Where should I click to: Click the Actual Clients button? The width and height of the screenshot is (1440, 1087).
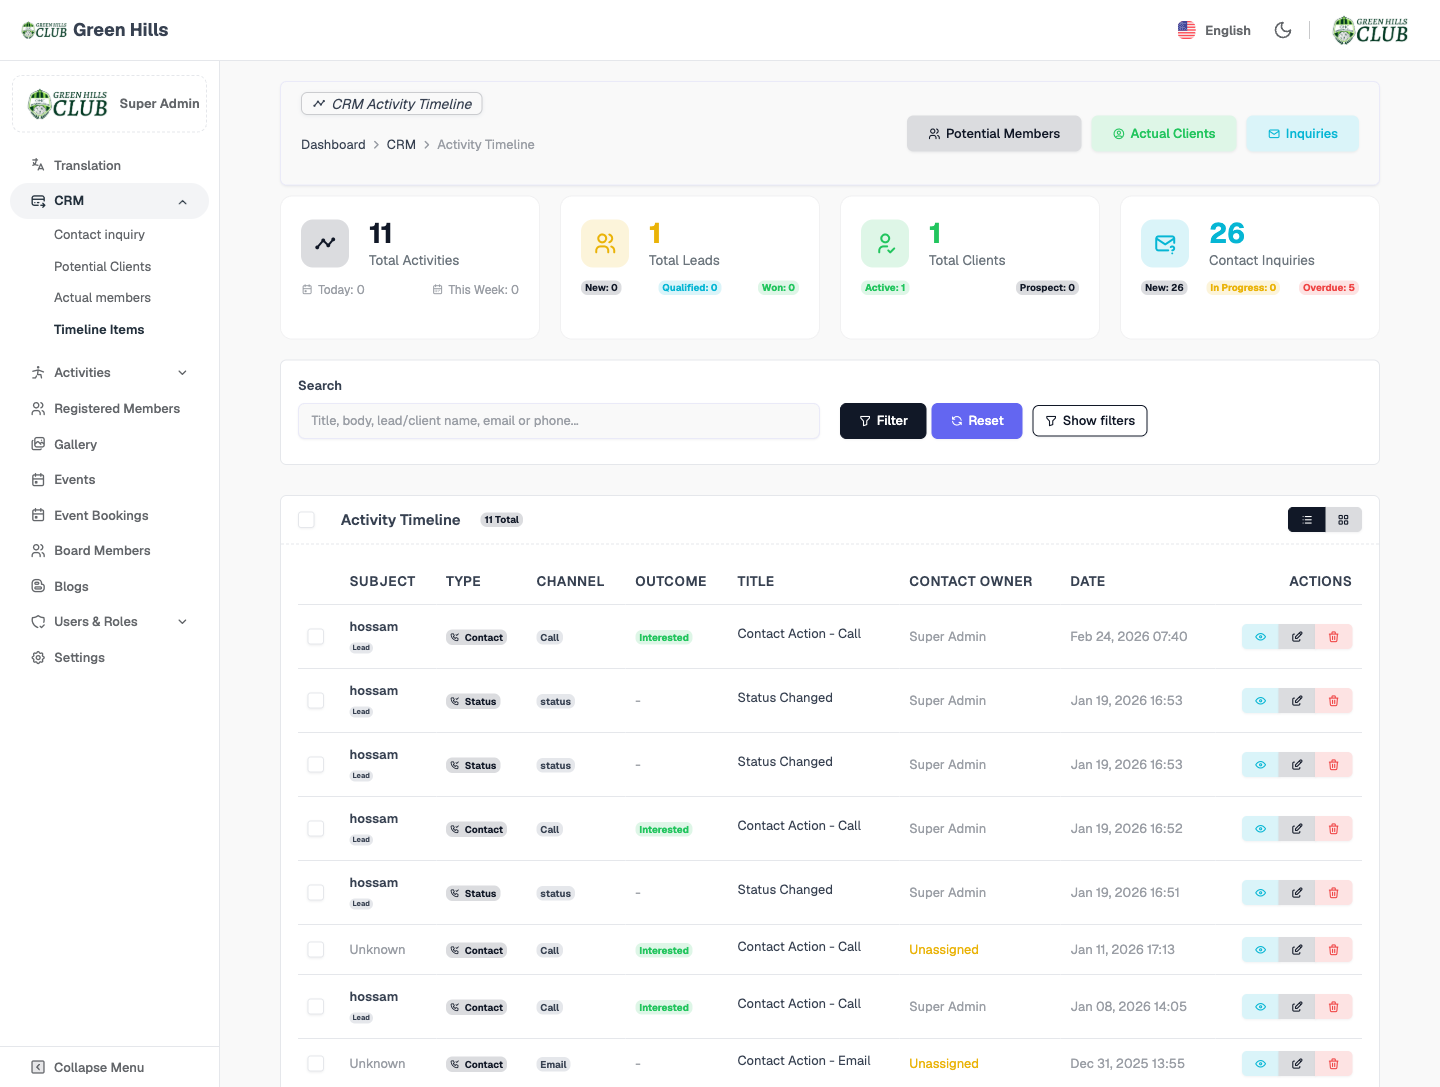coord(1164,134)
